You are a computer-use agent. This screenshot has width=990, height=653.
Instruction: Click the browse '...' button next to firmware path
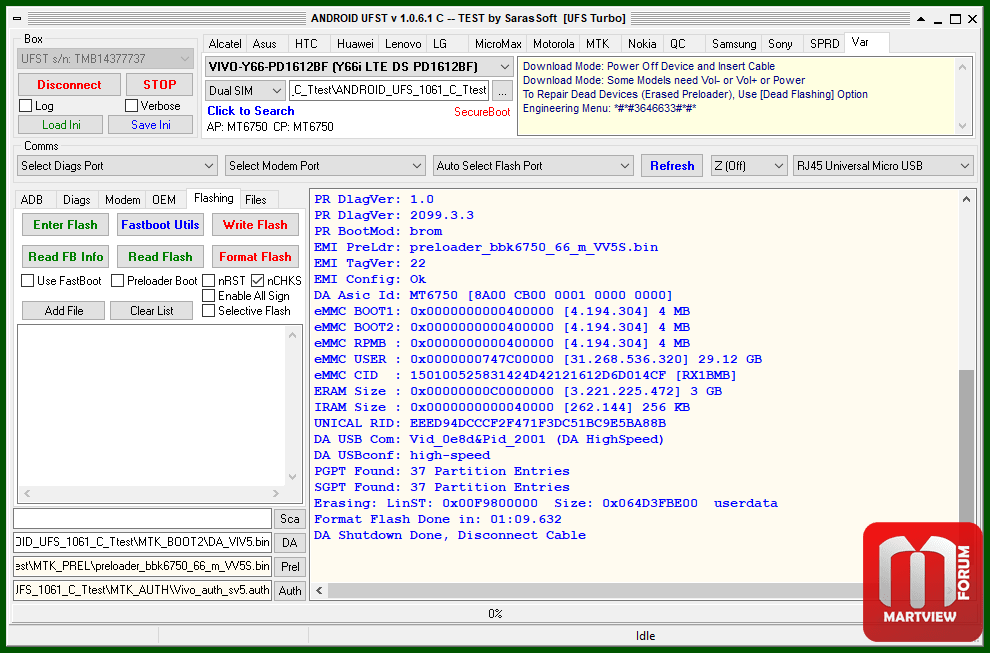502,91
